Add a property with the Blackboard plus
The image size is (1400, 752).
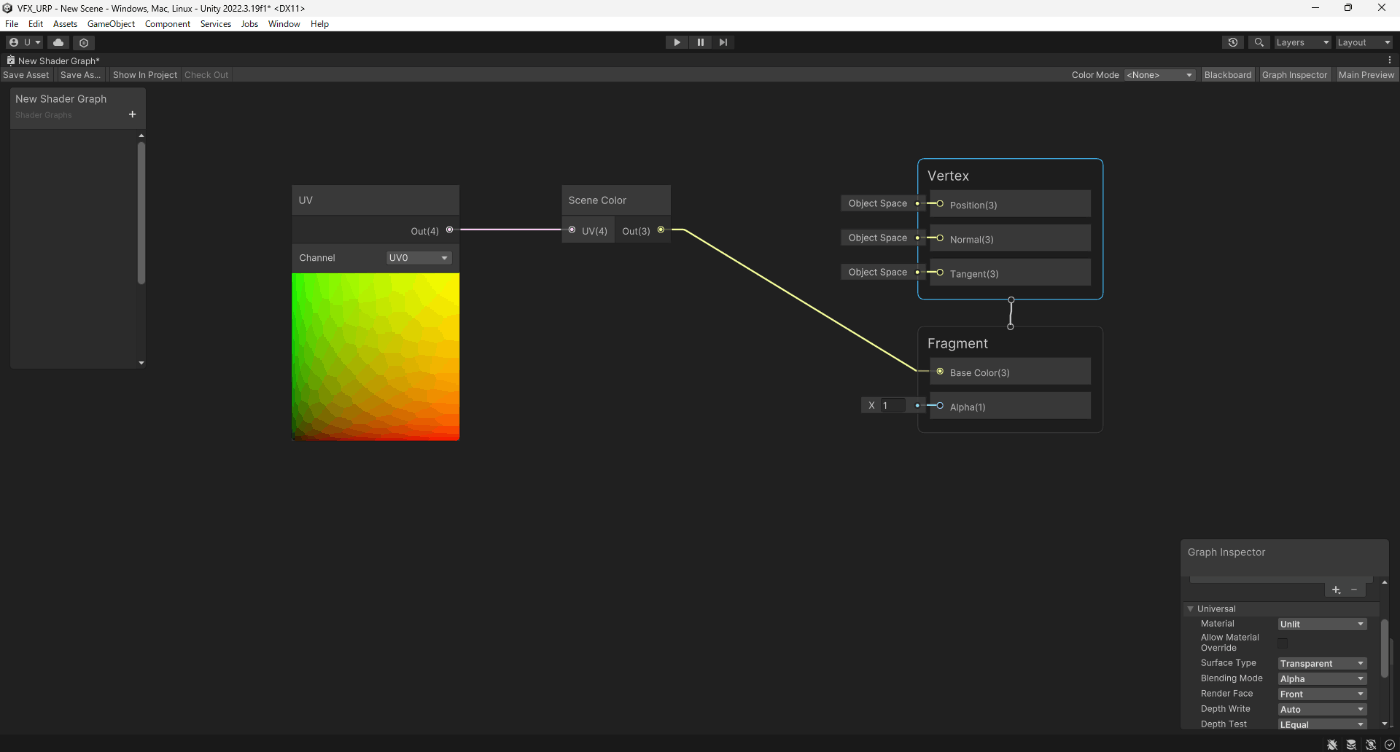(132, 115)
